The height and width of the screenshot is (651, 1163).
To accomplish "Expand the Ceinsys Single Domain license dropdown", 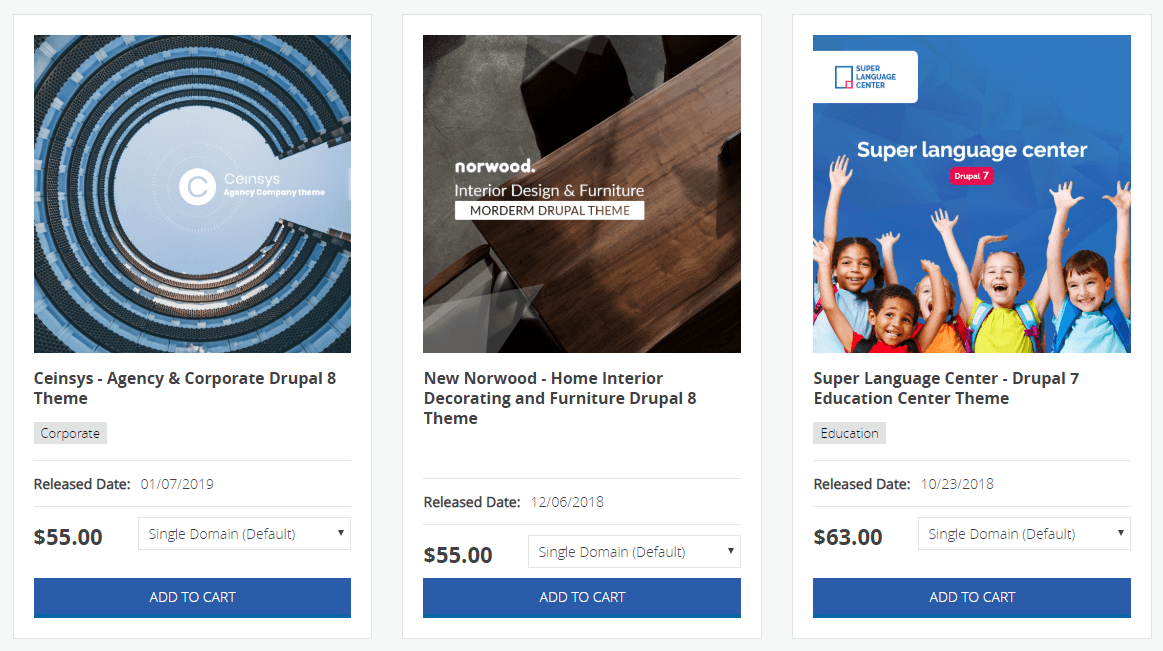I will (x=244, y=534).
